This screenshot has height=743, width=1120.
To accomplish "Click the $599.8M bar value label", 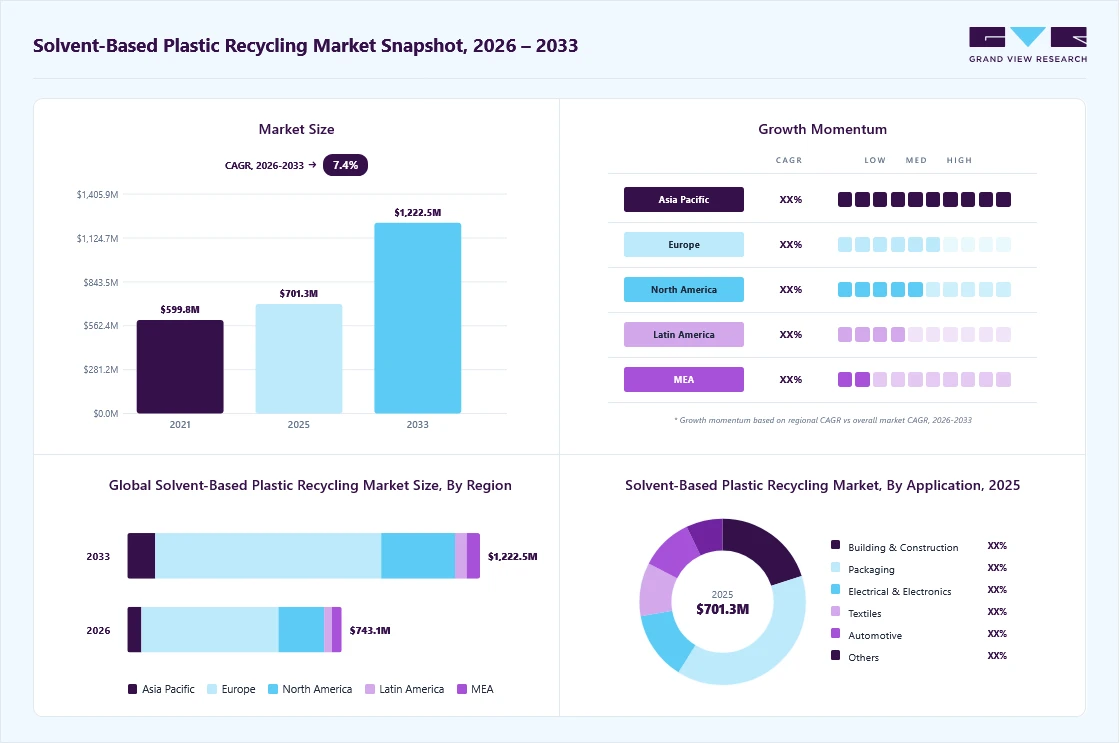I will click(180, 309).
